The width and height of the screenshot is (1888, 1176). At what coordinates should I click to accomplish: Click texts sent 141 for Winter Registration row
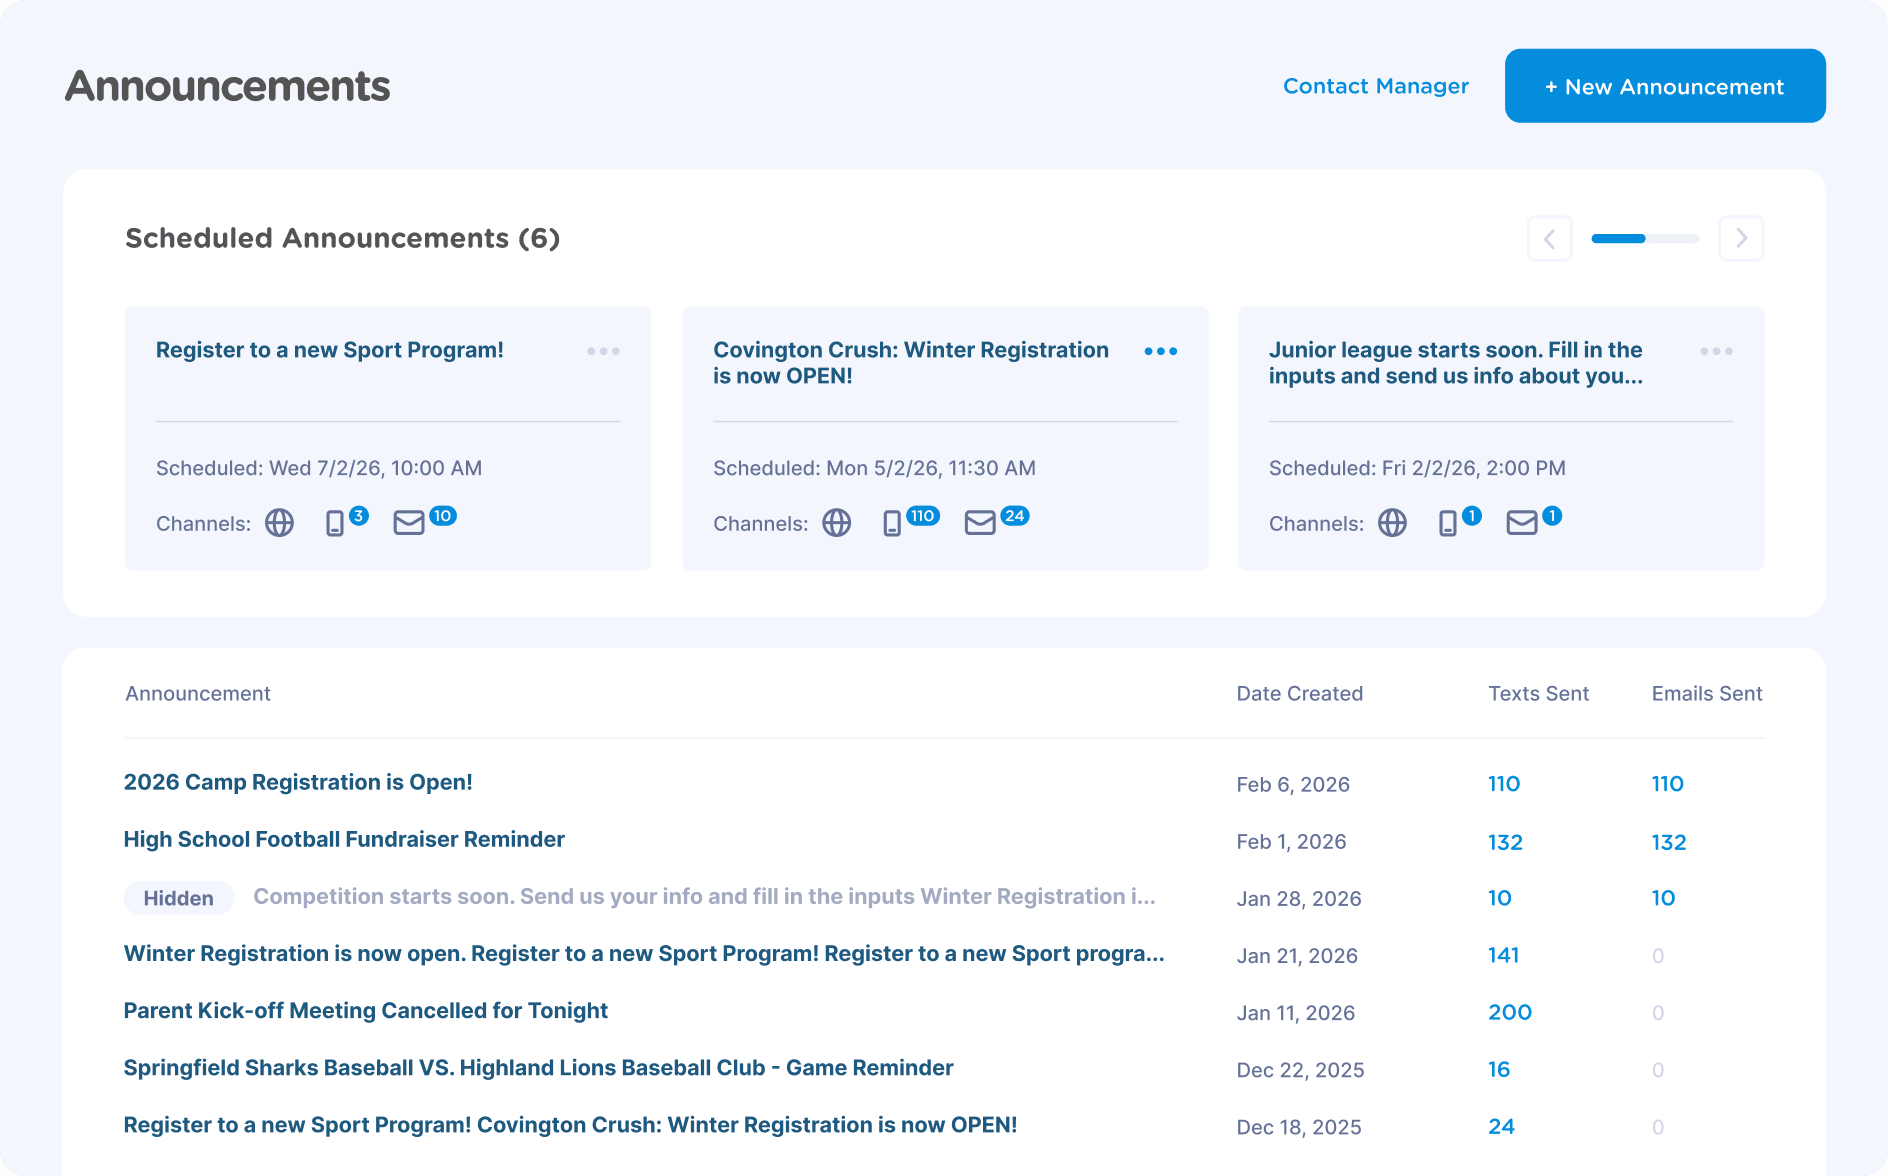pos(1504,955)
